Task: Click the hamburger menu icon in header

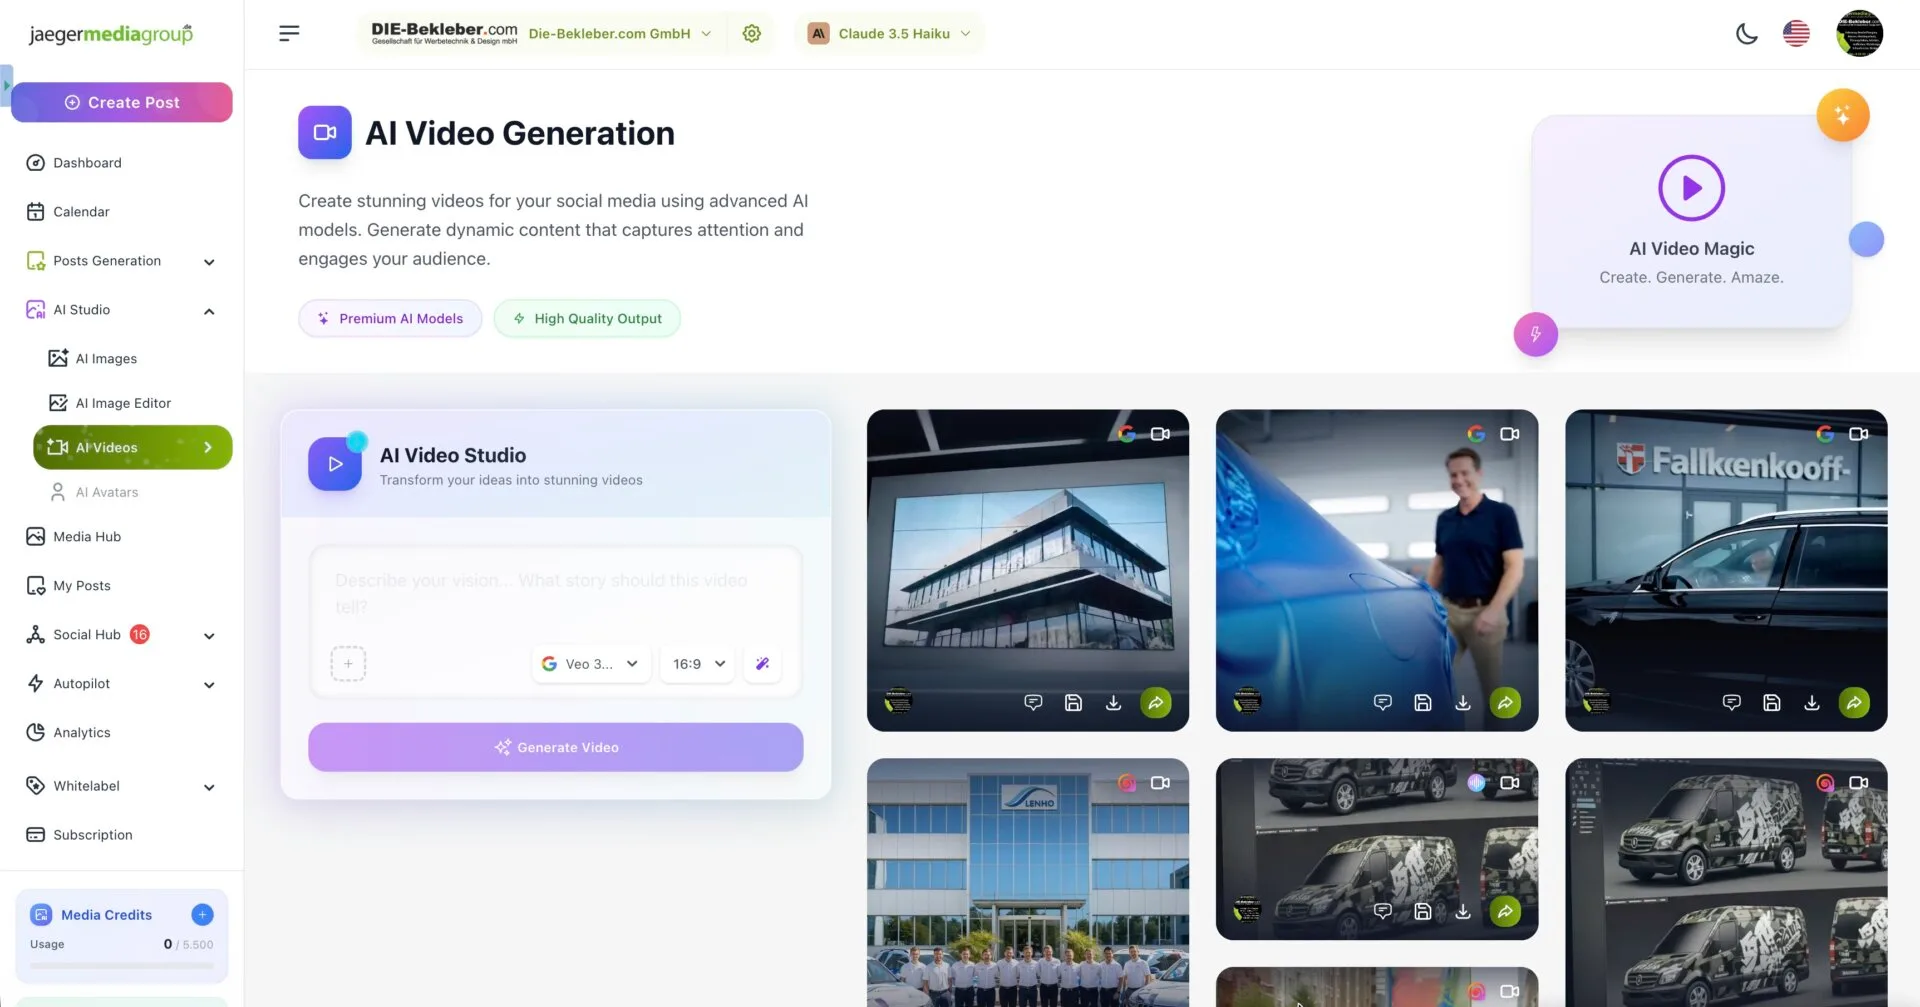Action: pyautogui.click(x=289, y=34)
